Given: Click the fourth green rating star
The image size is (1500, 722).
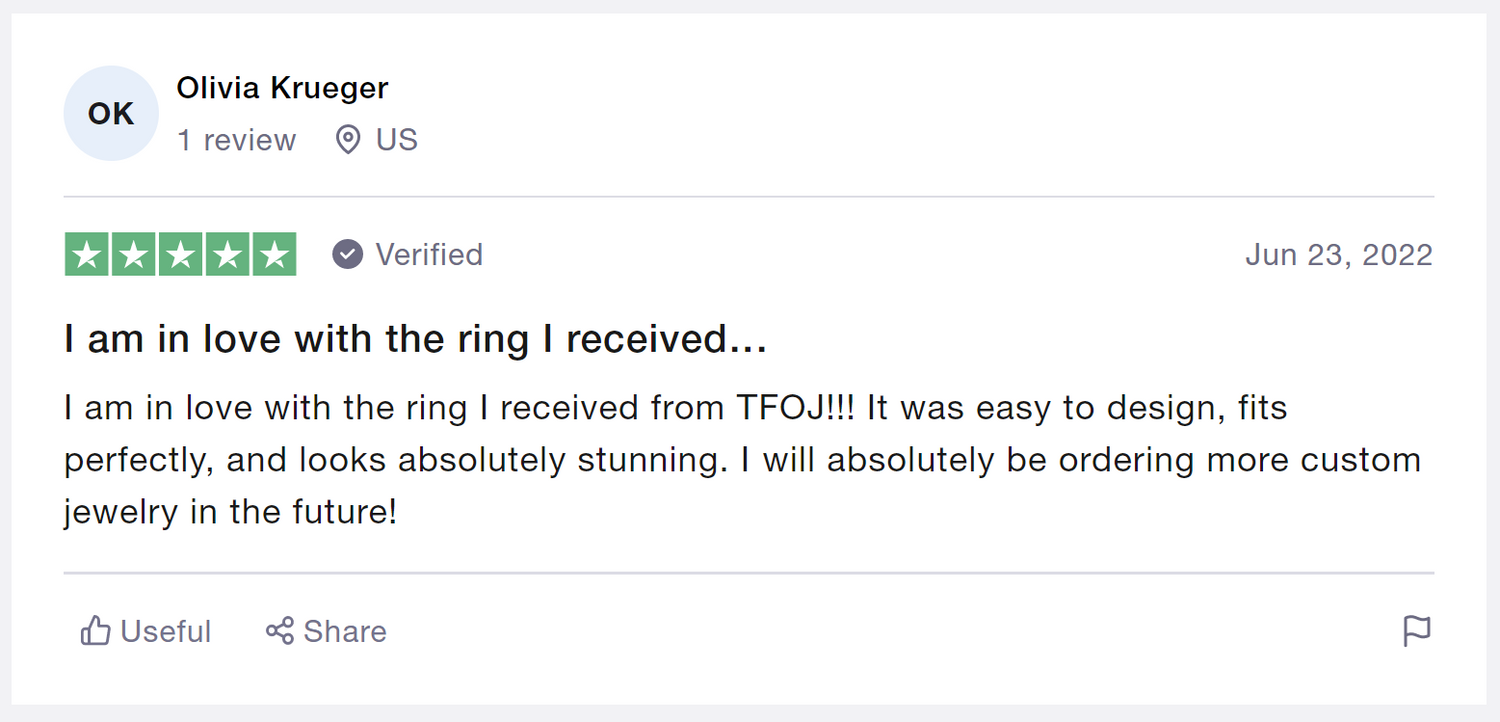Looking at the screenshot, I should click(x=227, y=255).
